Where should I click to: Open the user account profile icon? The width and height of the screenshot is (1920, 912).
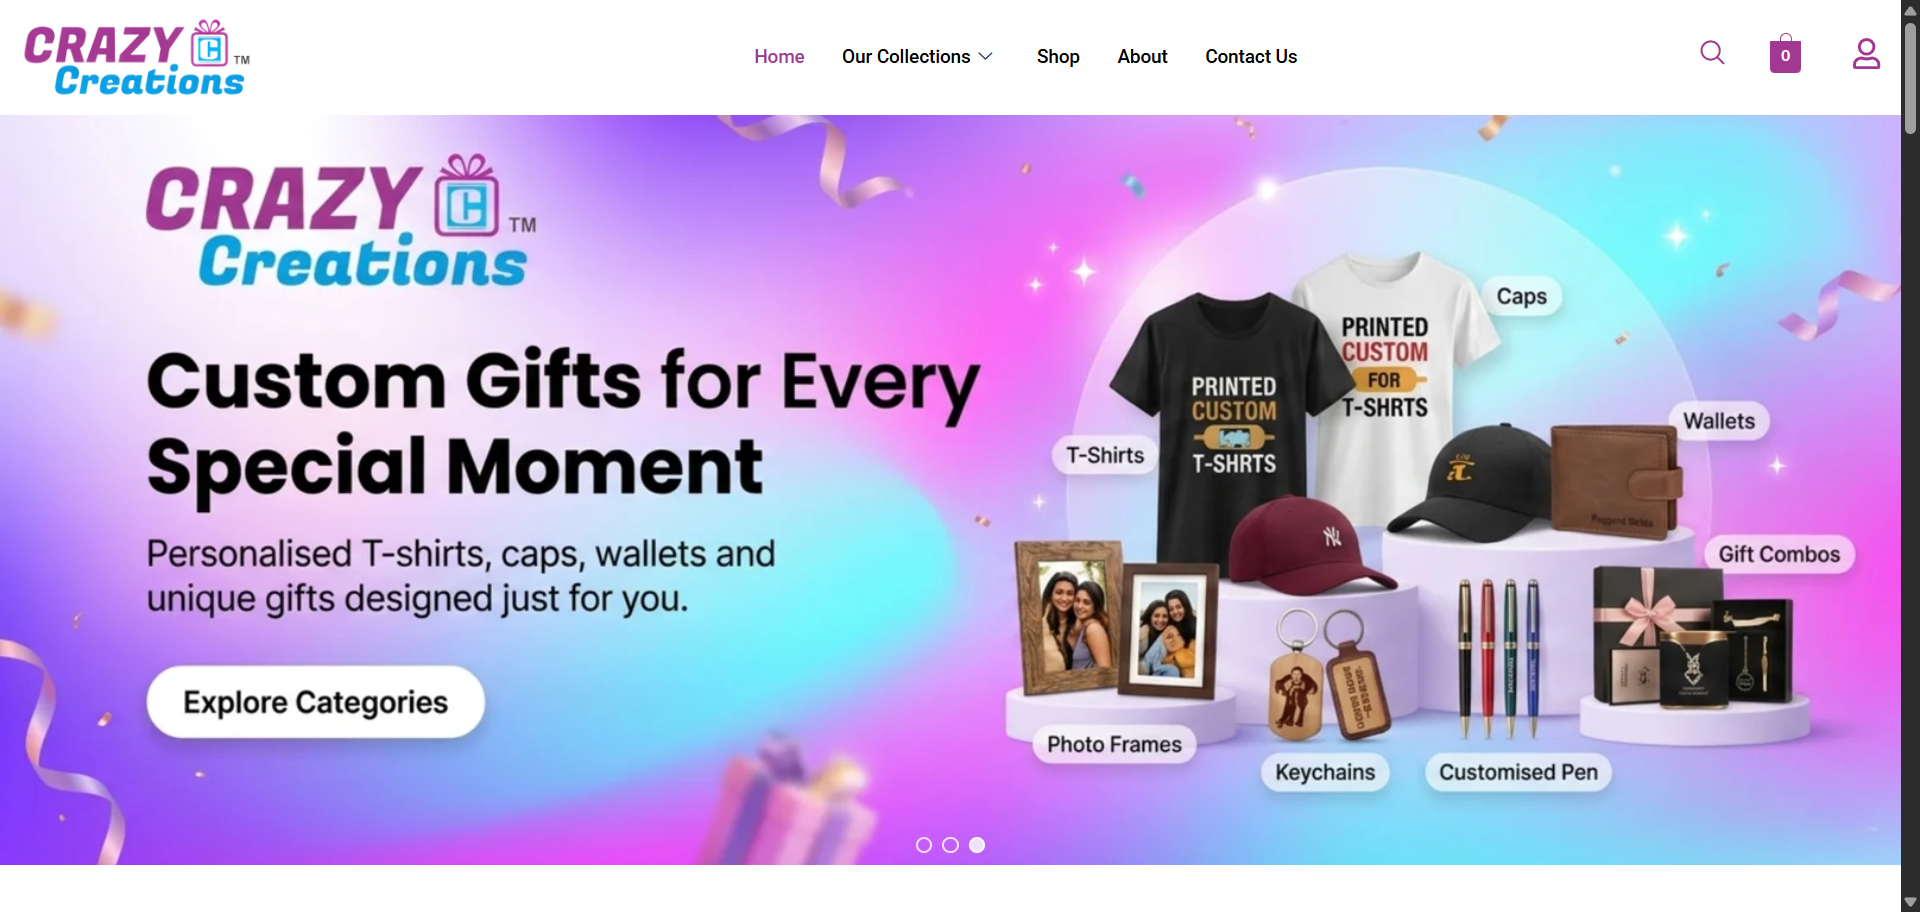tap(1866, 54)
